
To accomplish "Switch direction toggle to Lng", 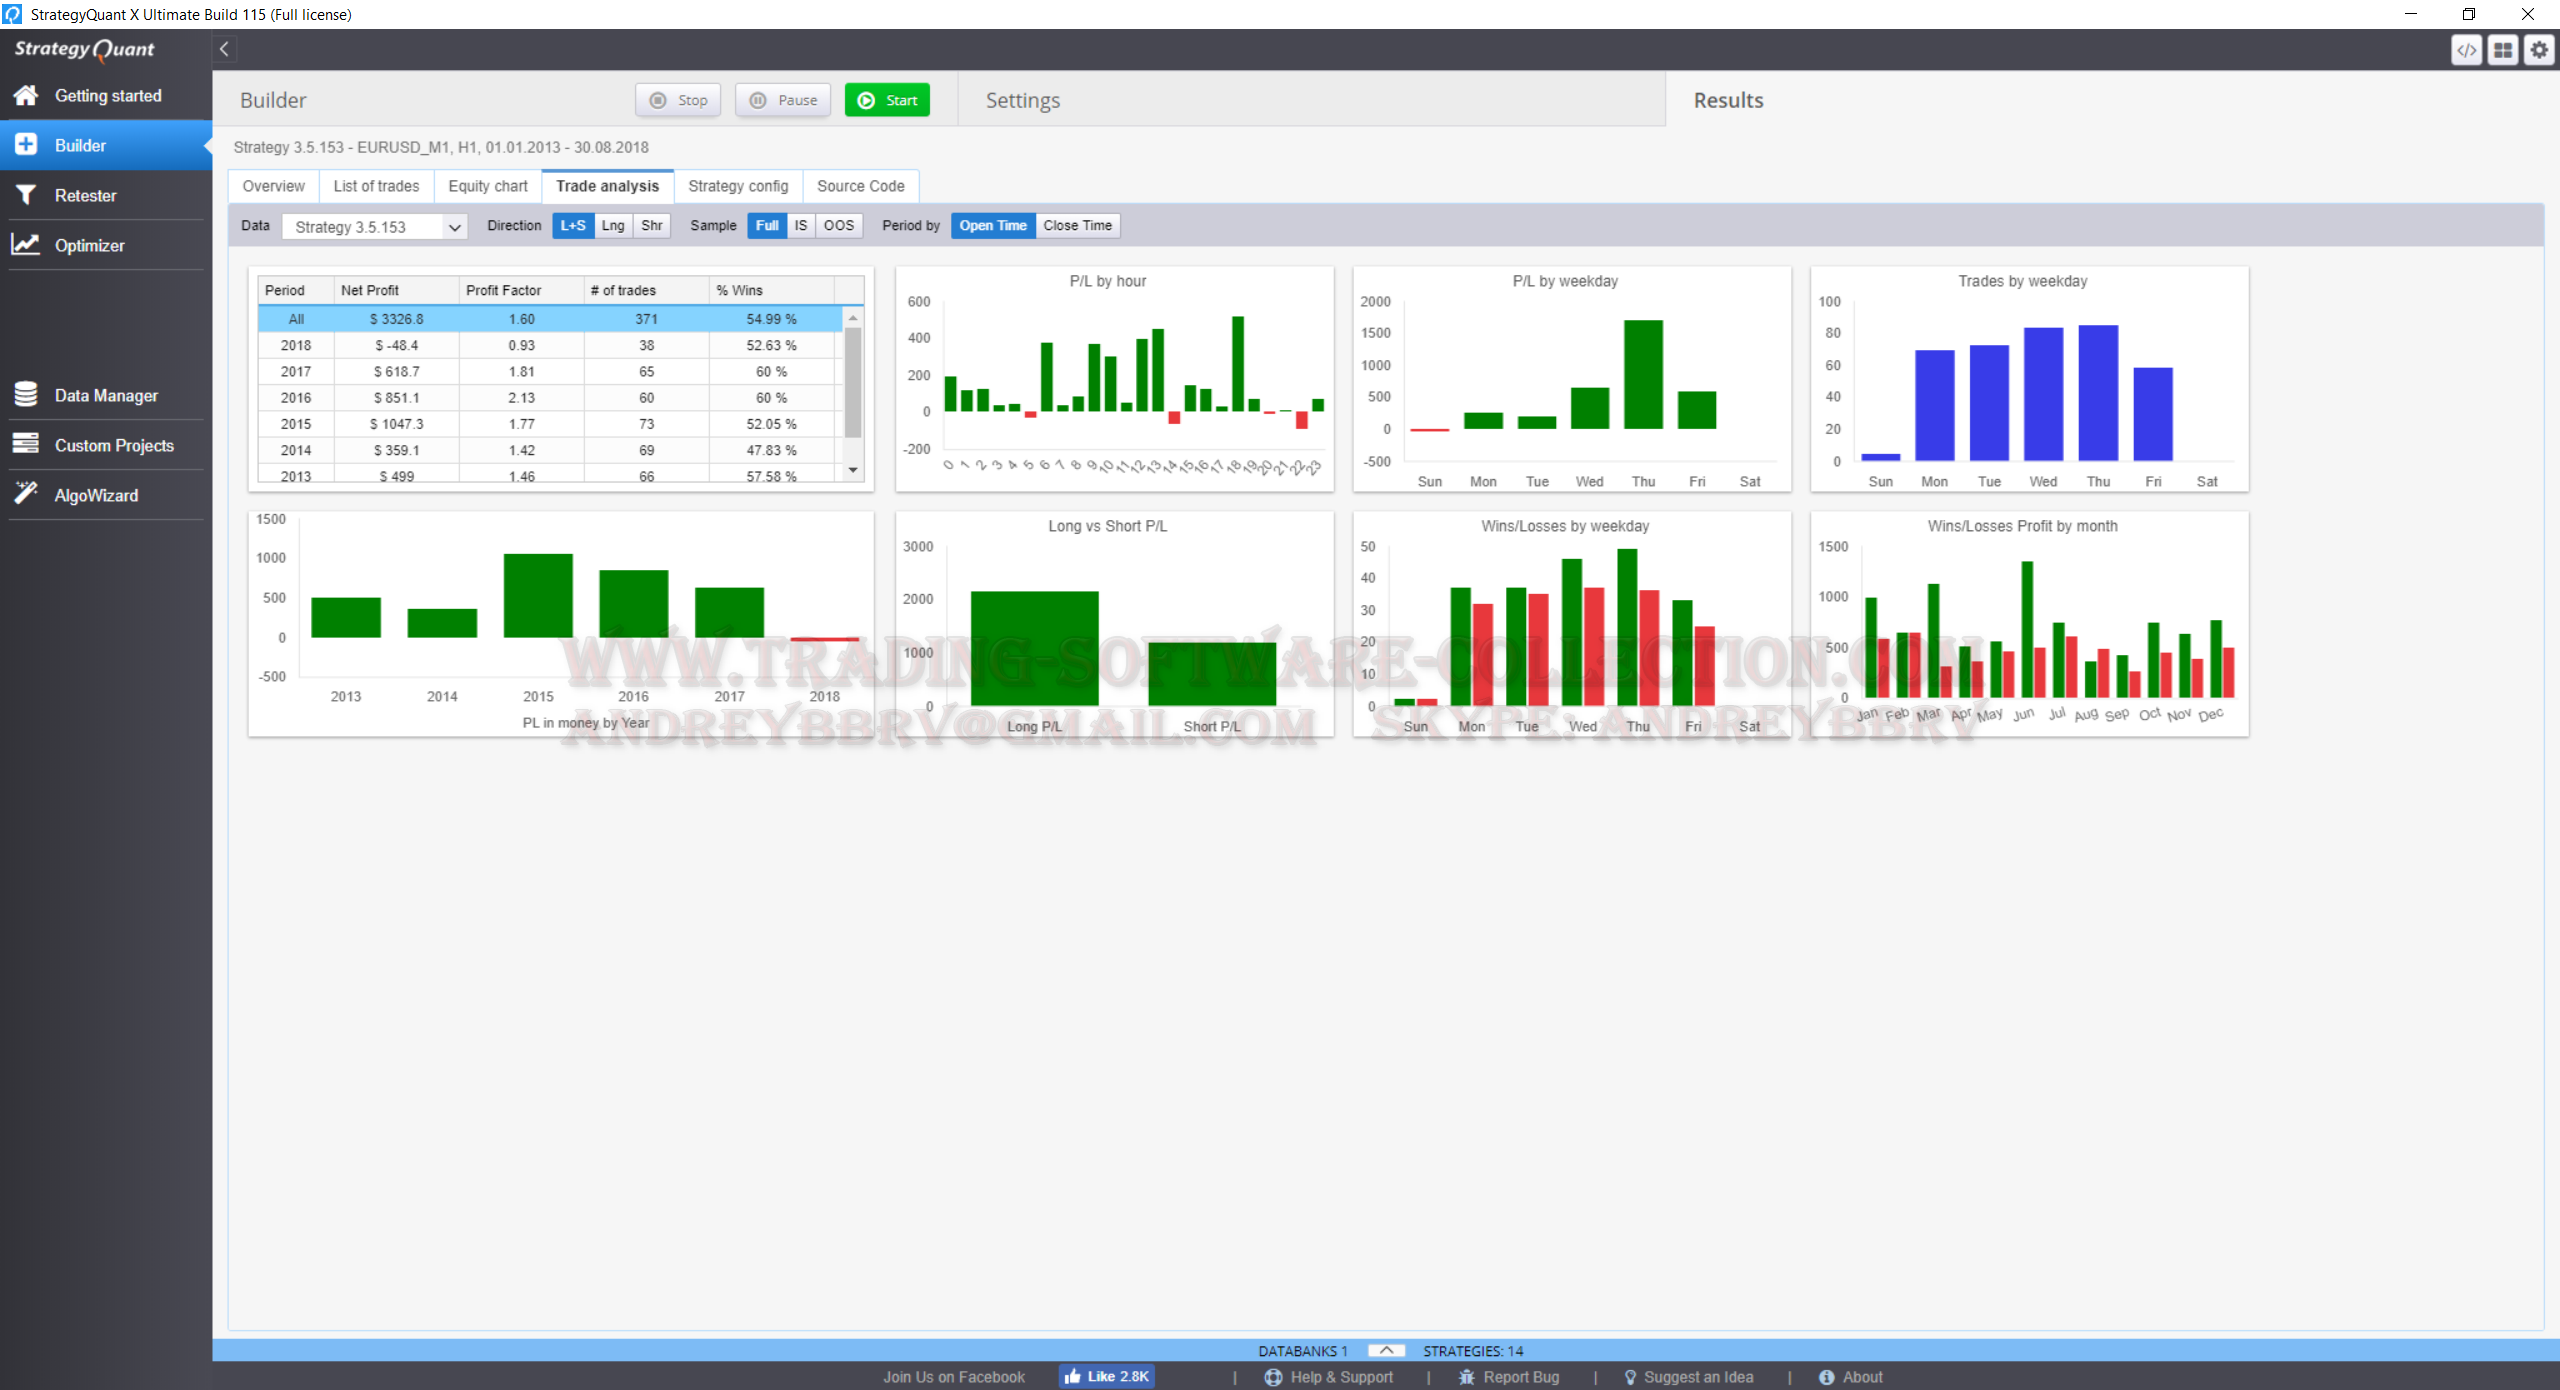I will [613, 226].
